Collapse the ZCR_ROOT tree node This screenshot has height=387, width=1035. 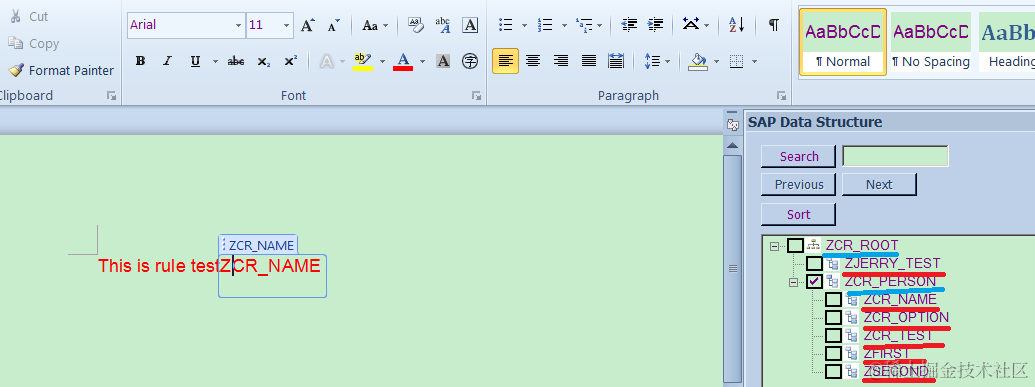pyautogui.click(x=774, y=246)
